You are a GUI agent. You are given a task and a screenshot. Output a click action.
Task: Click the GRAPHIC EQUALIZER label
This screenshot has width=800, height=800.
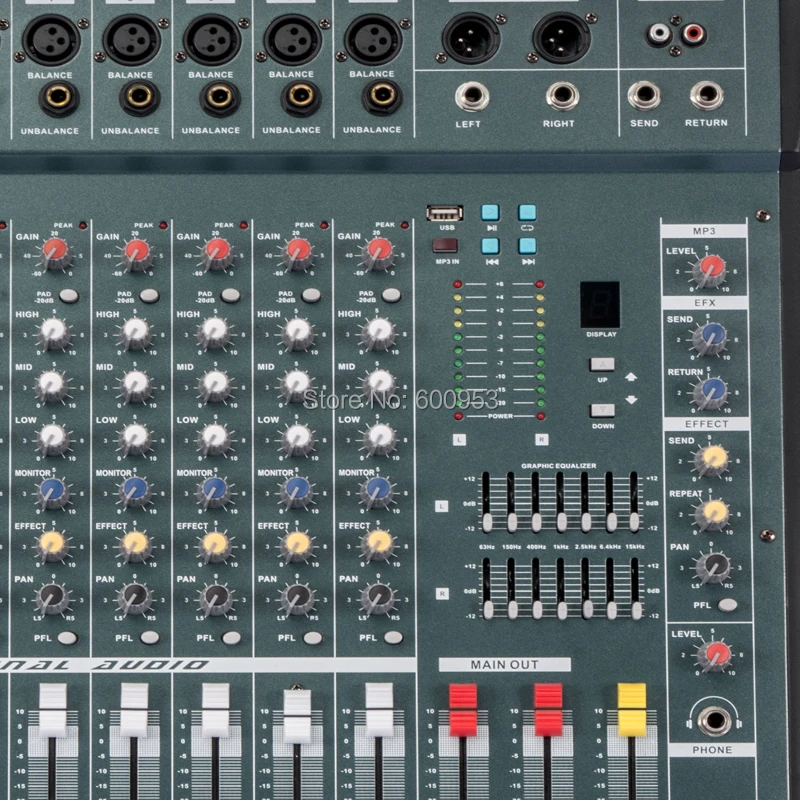[x=559, y=466]
